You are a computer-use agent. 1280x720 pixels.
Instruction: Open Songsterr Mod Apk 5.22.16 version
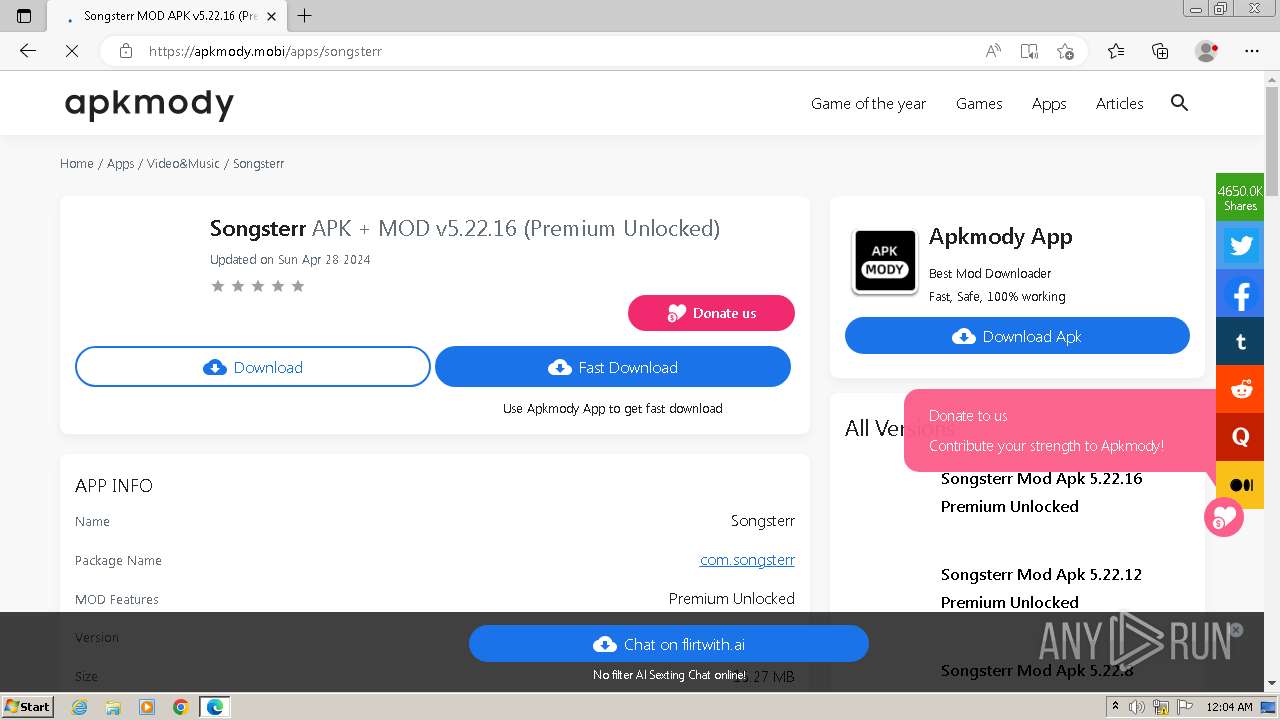1041,492
